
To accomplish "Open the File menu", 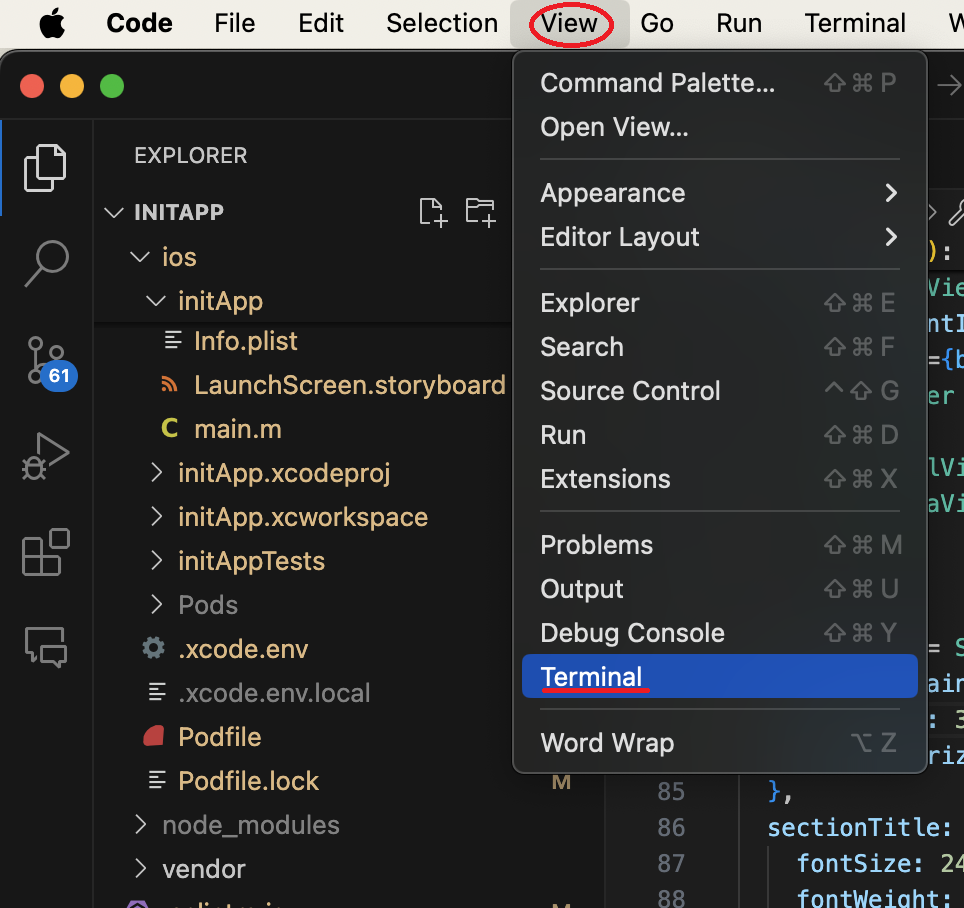I will [234, 23].
